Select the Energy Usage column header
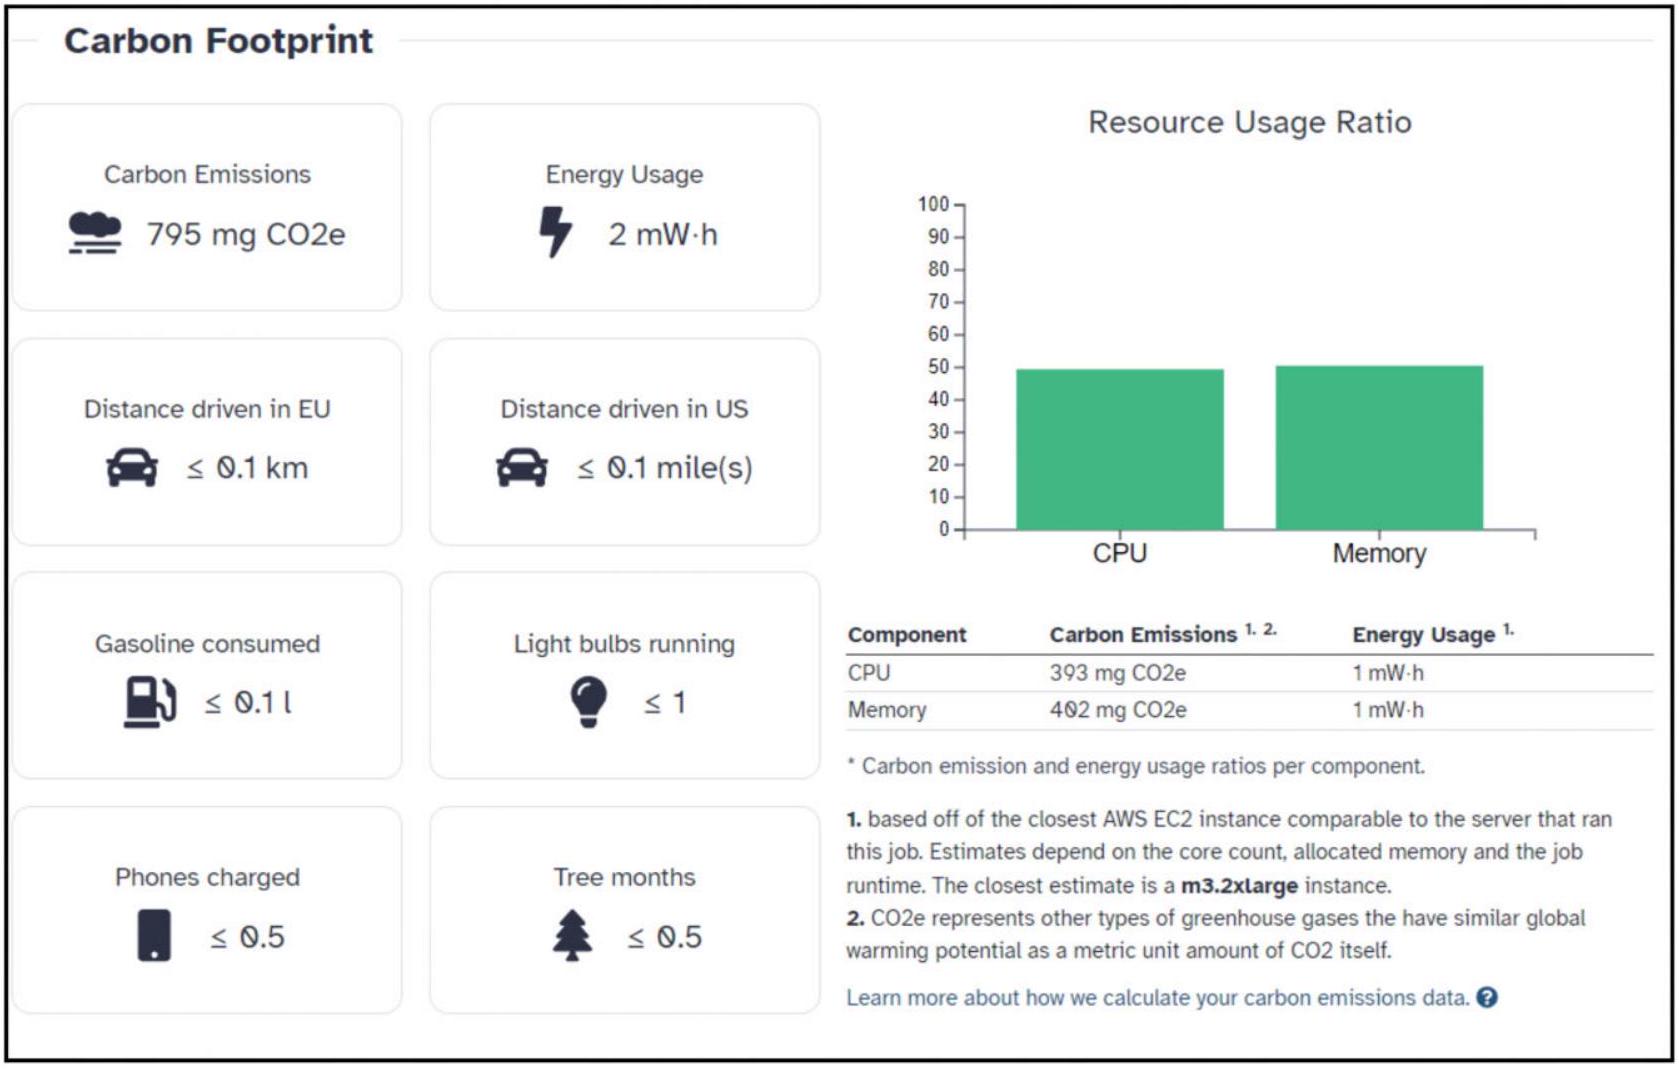1679x1069 pixels. coord(1423,635)
